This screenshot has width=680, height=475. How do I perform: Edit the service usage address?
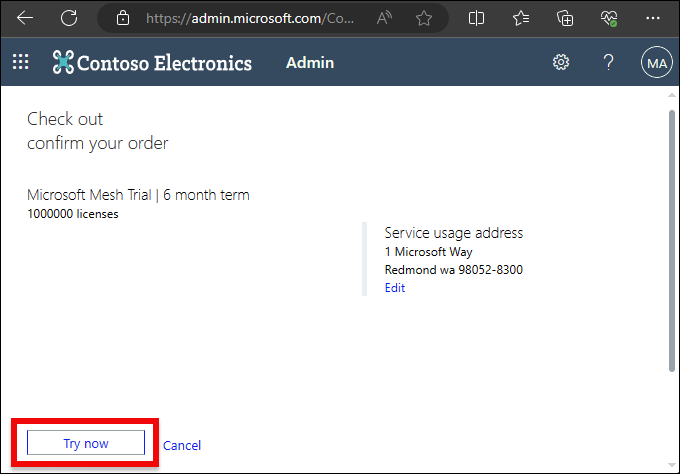(x=395, y=288)
